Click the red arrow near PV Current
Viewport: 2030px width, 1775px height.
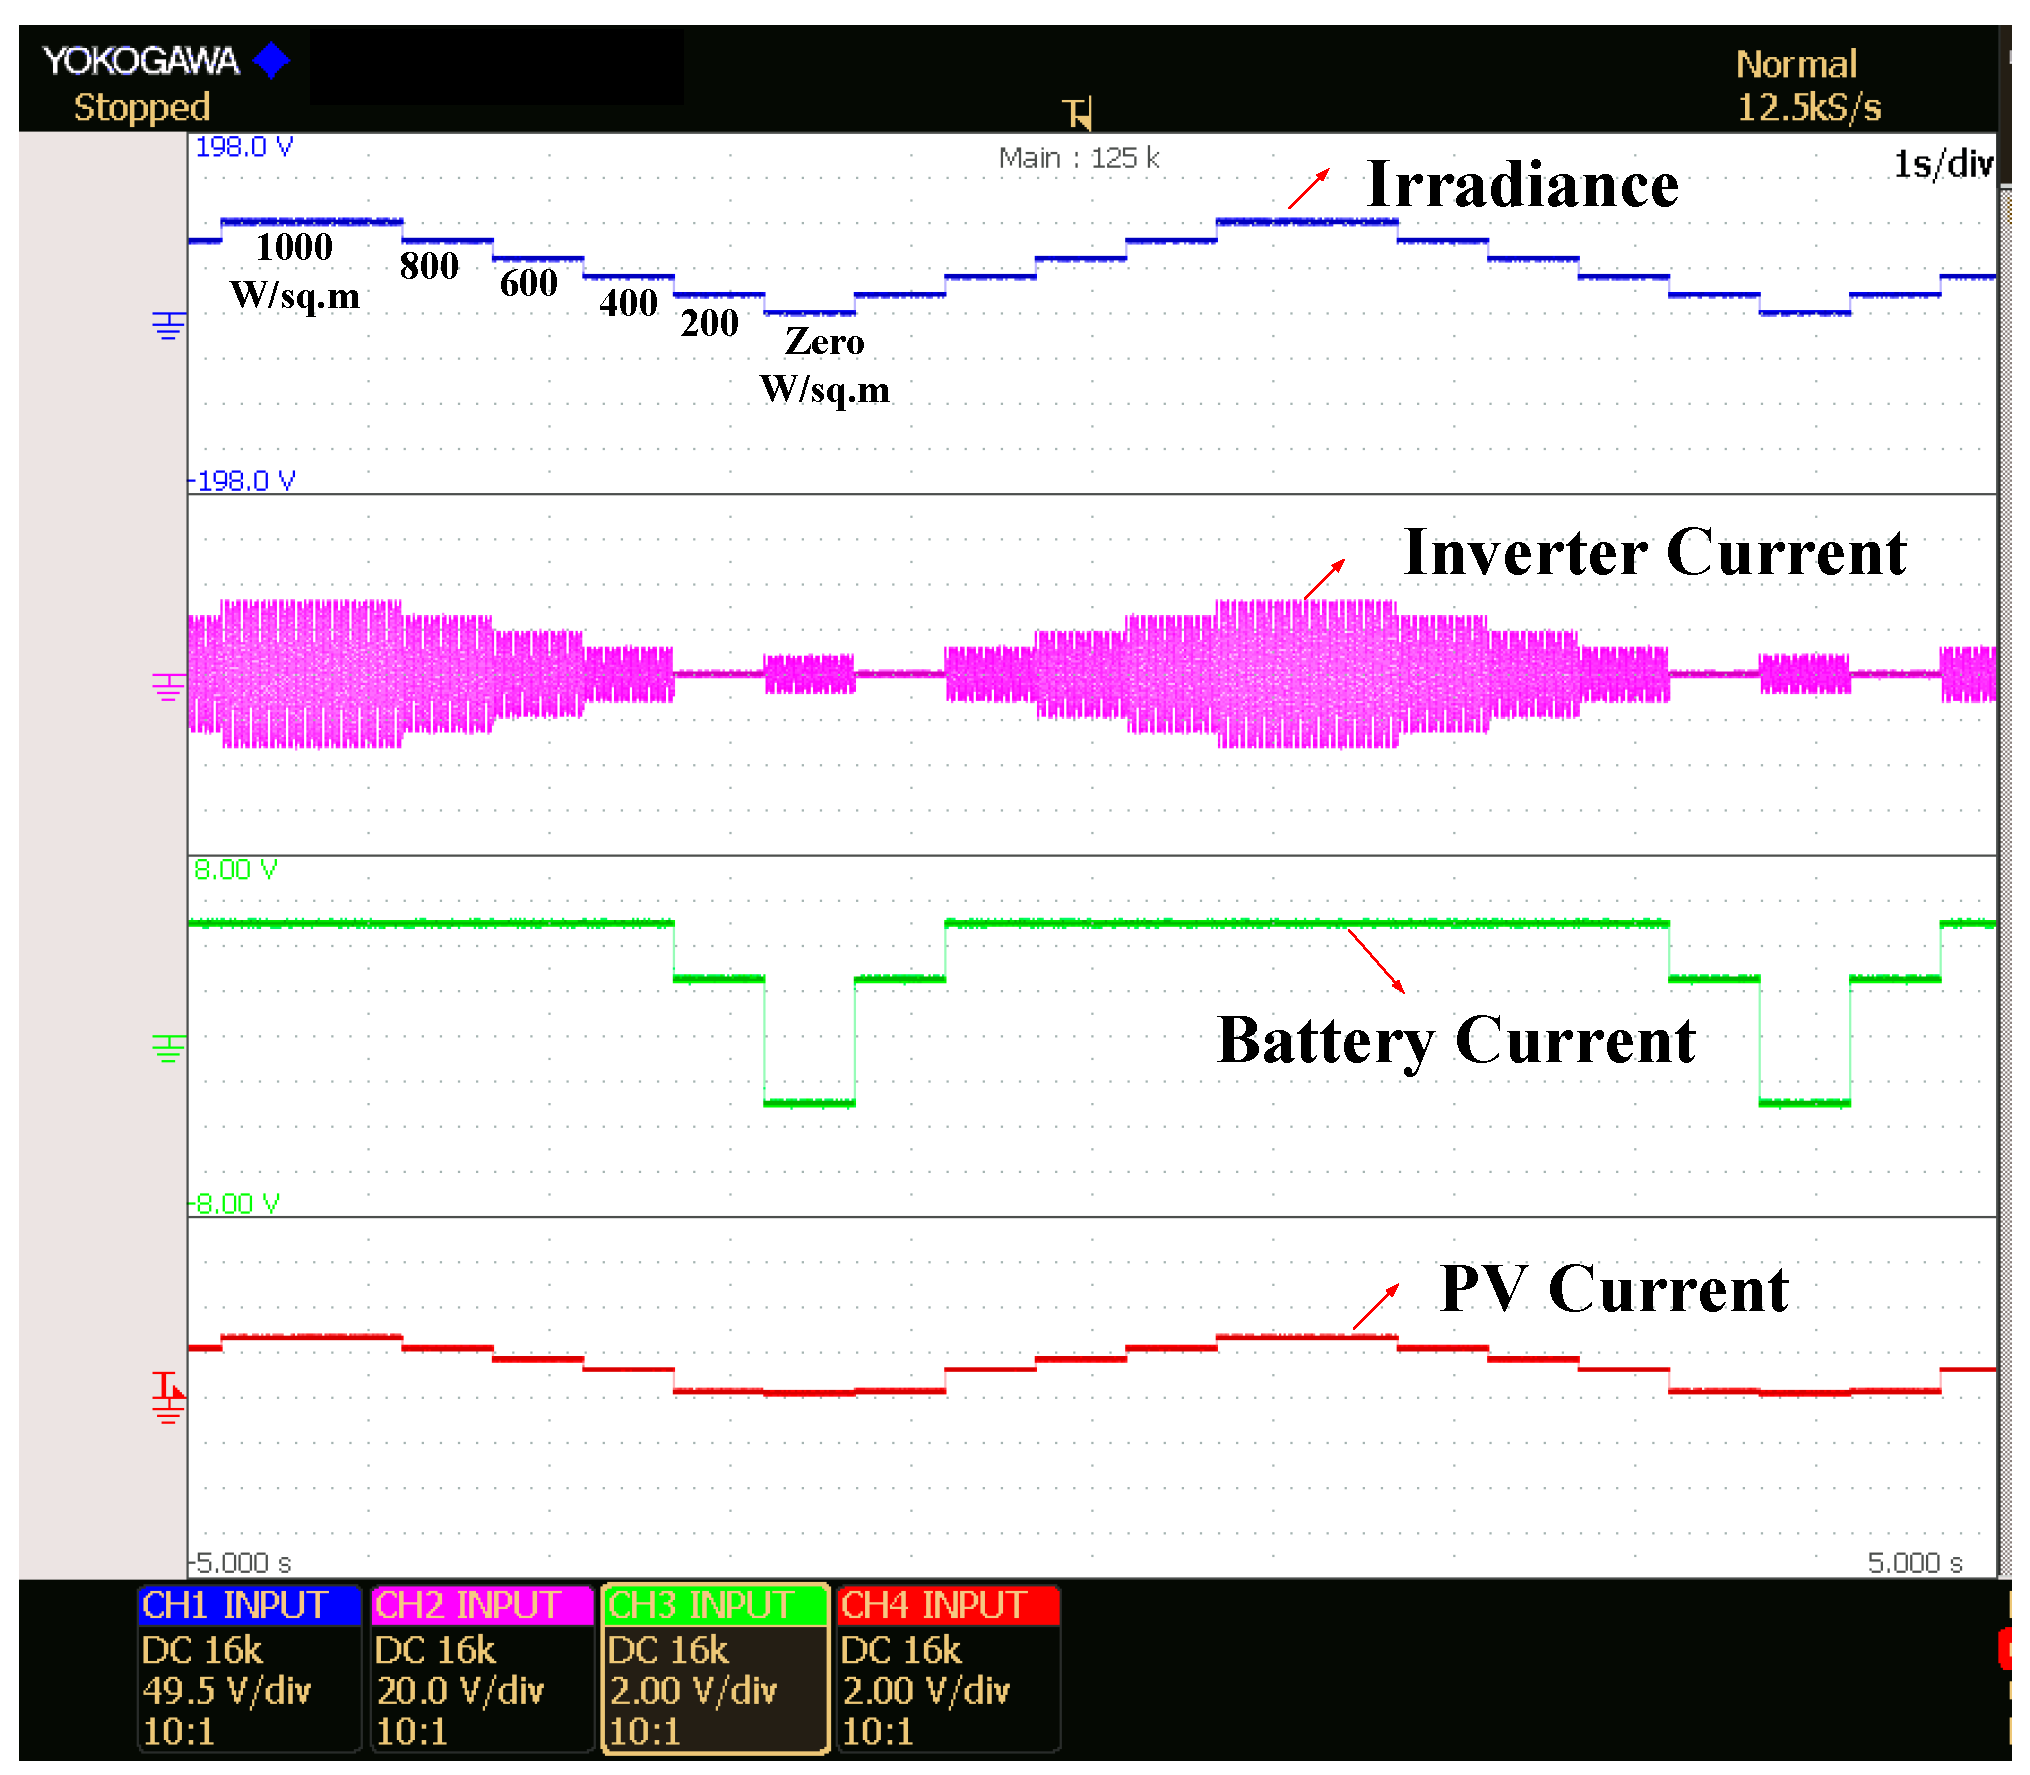point(1375,1307)
